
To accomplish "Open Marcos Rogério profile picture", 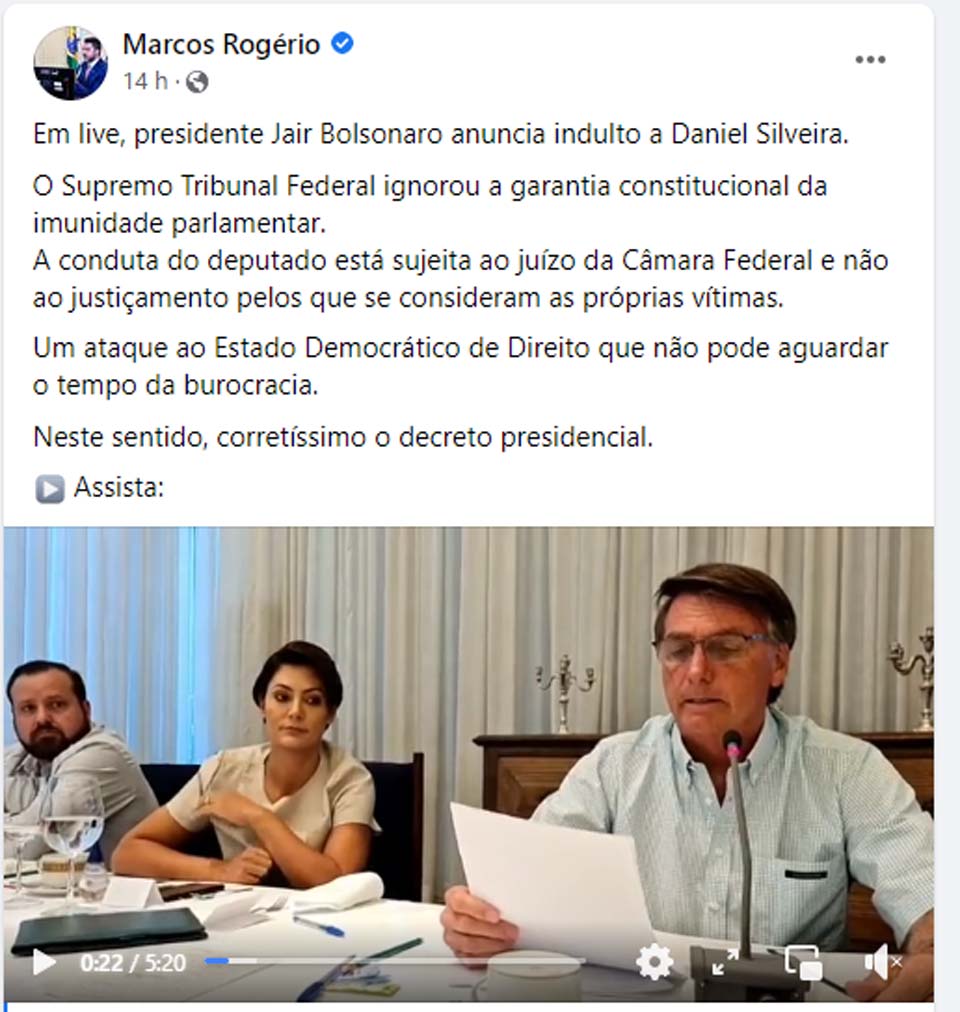I will point(70,63).
